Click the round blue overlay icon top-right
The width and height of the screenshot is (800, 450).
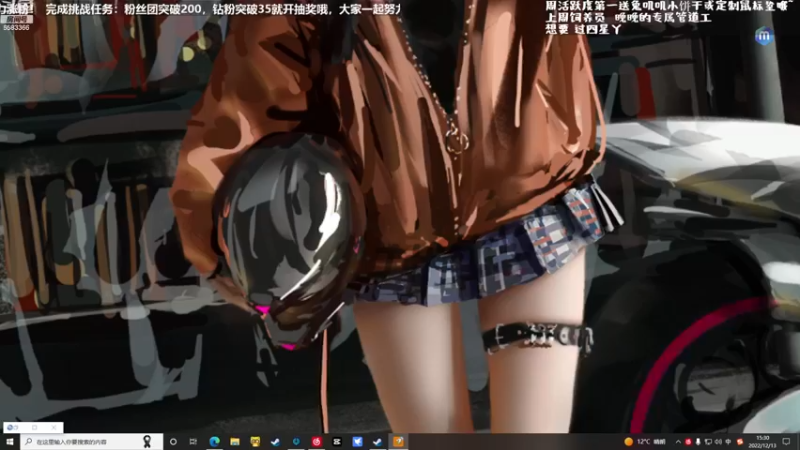[764, 36]
